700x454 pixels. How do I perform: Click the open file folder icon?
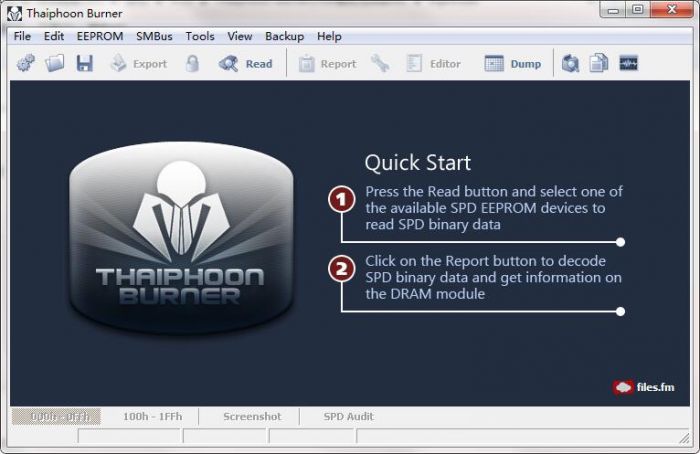[x=55, y=64]
